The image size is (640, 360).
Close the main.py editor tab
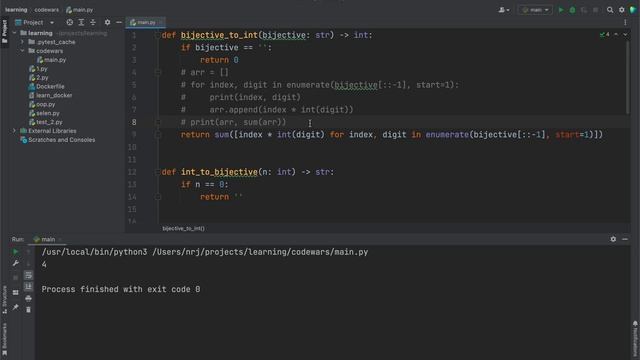(x=161, y=22)
